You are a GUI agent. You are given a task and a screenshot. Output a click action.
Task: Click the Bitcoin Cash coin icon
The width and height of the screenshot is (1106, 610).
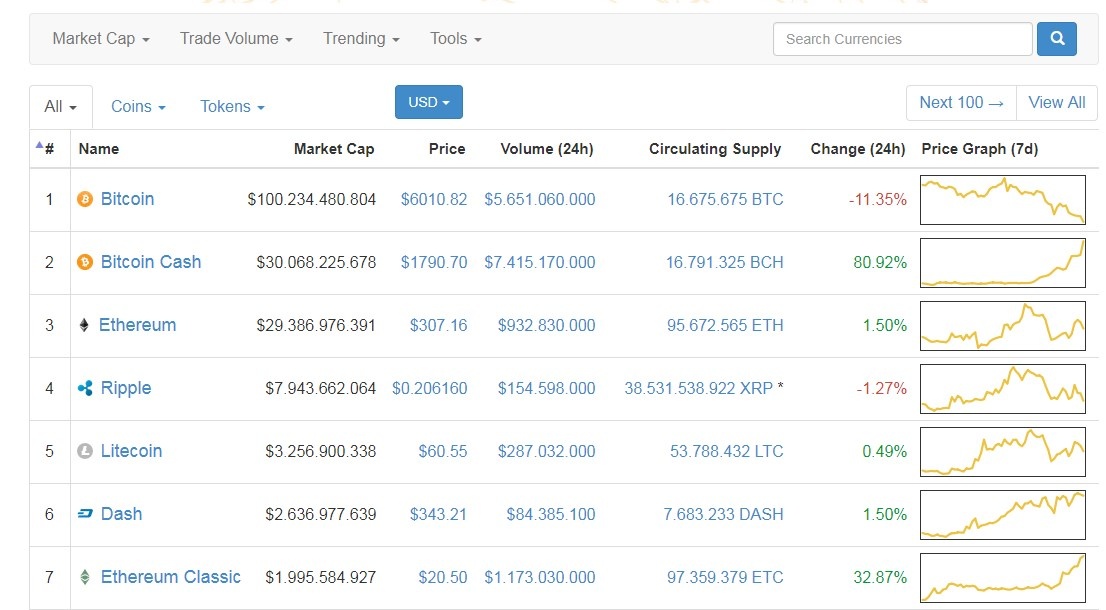tap(87, 262)
